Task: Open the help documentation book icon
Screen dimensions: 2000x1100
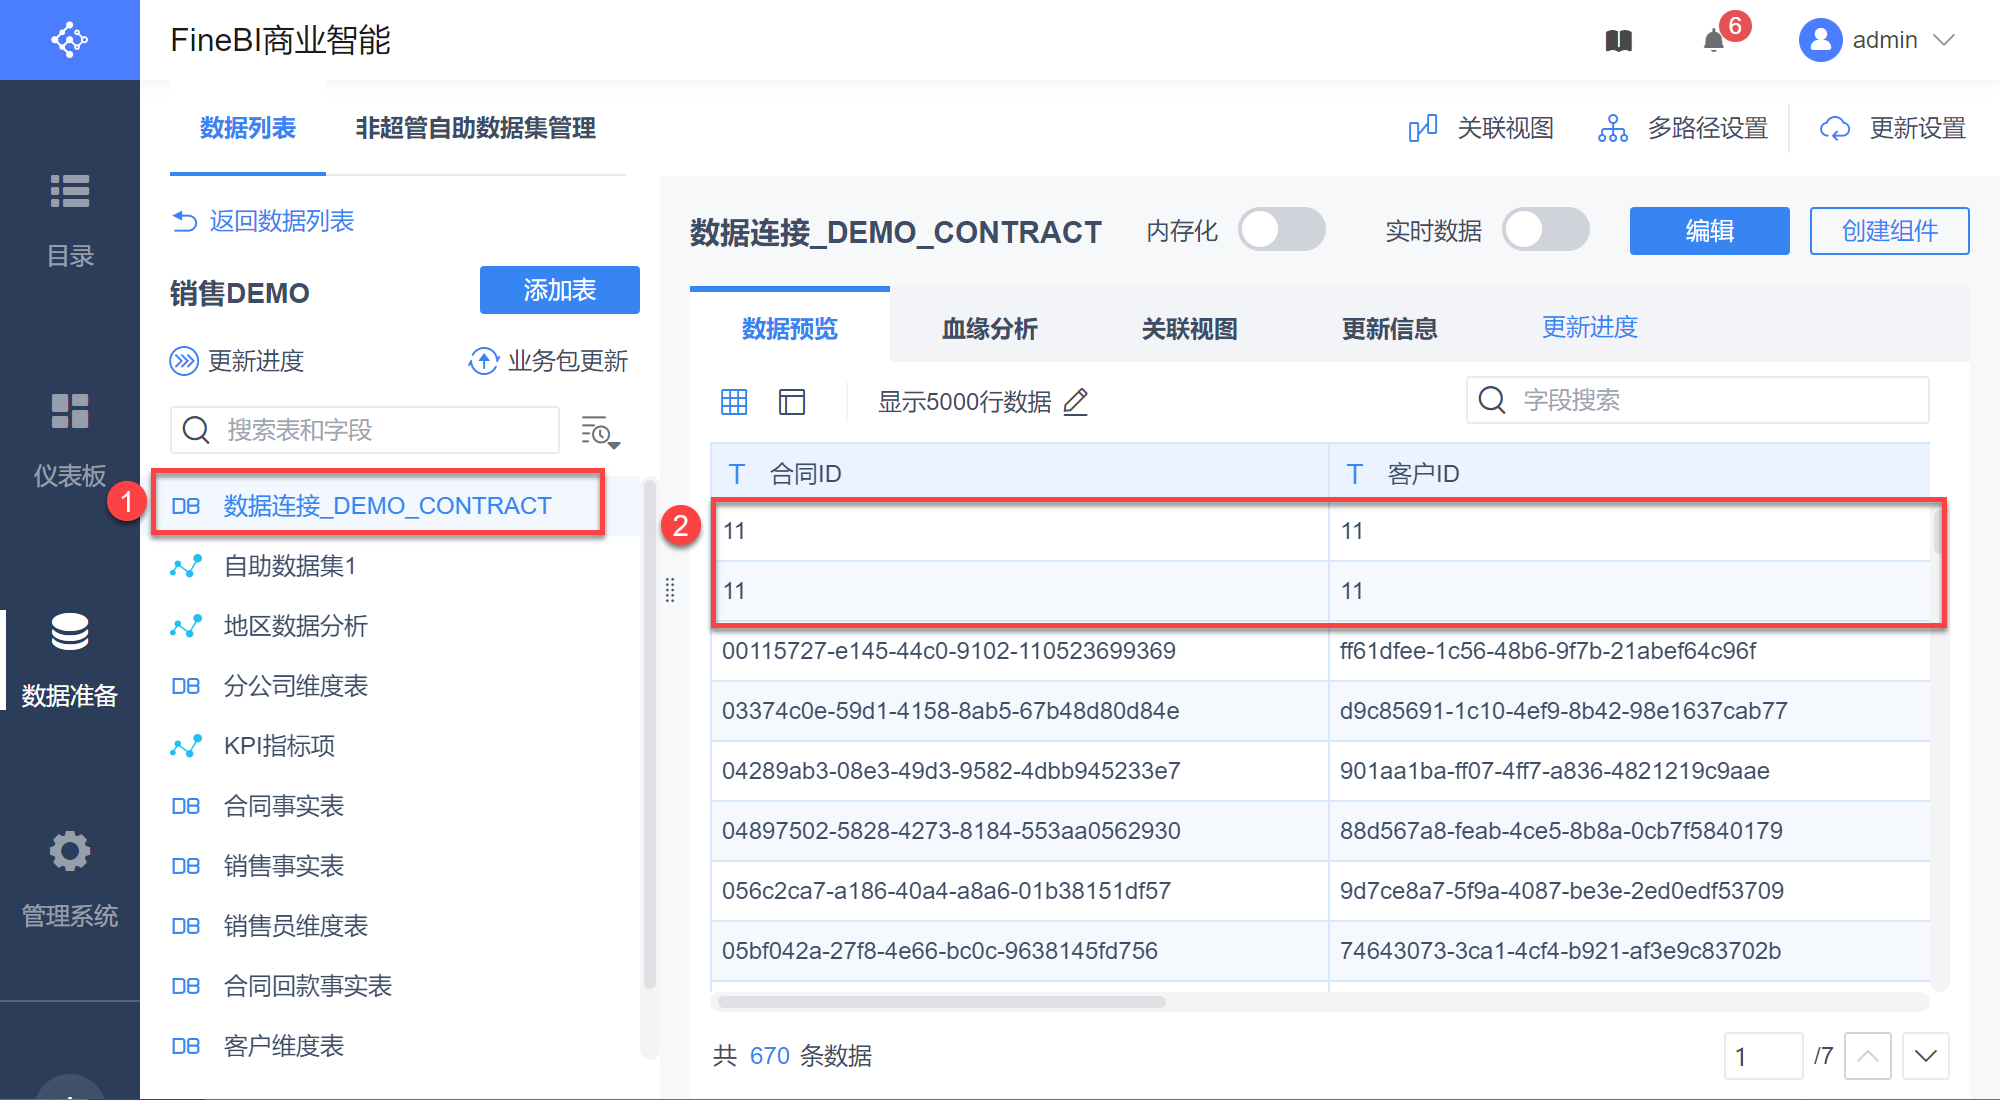Action: [1618, 40]
